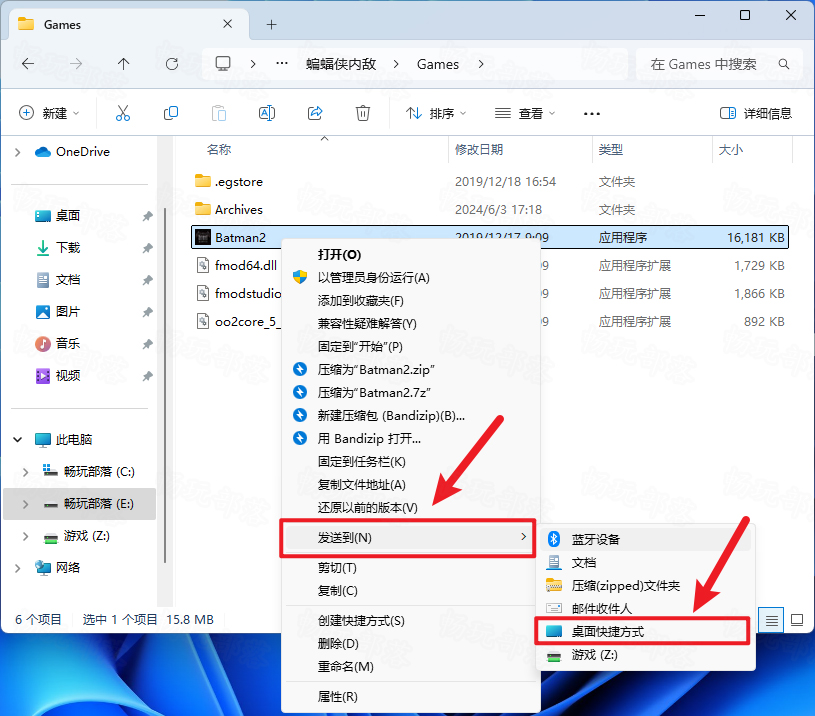Refresh the current folder

pos(172,64)
